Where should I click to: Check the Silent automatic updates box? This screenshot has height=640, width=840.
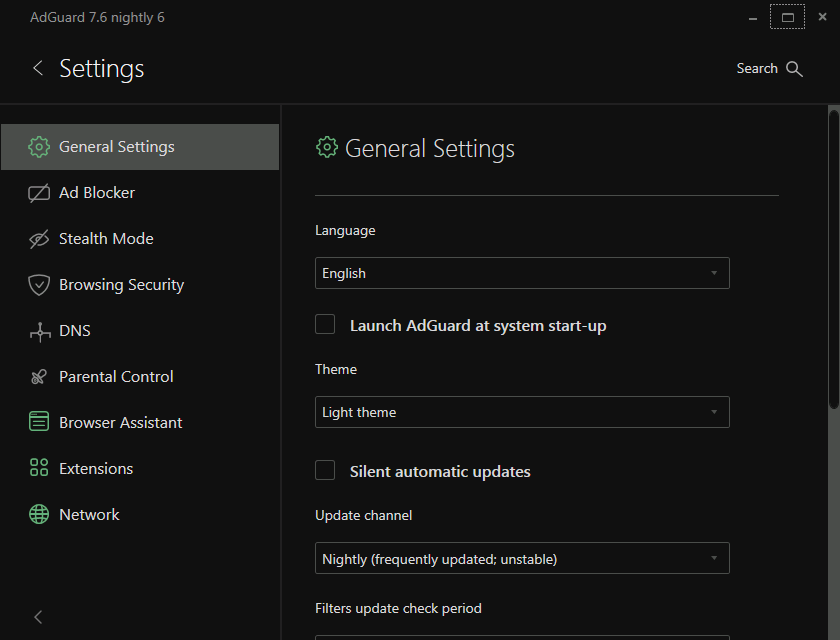325,470
